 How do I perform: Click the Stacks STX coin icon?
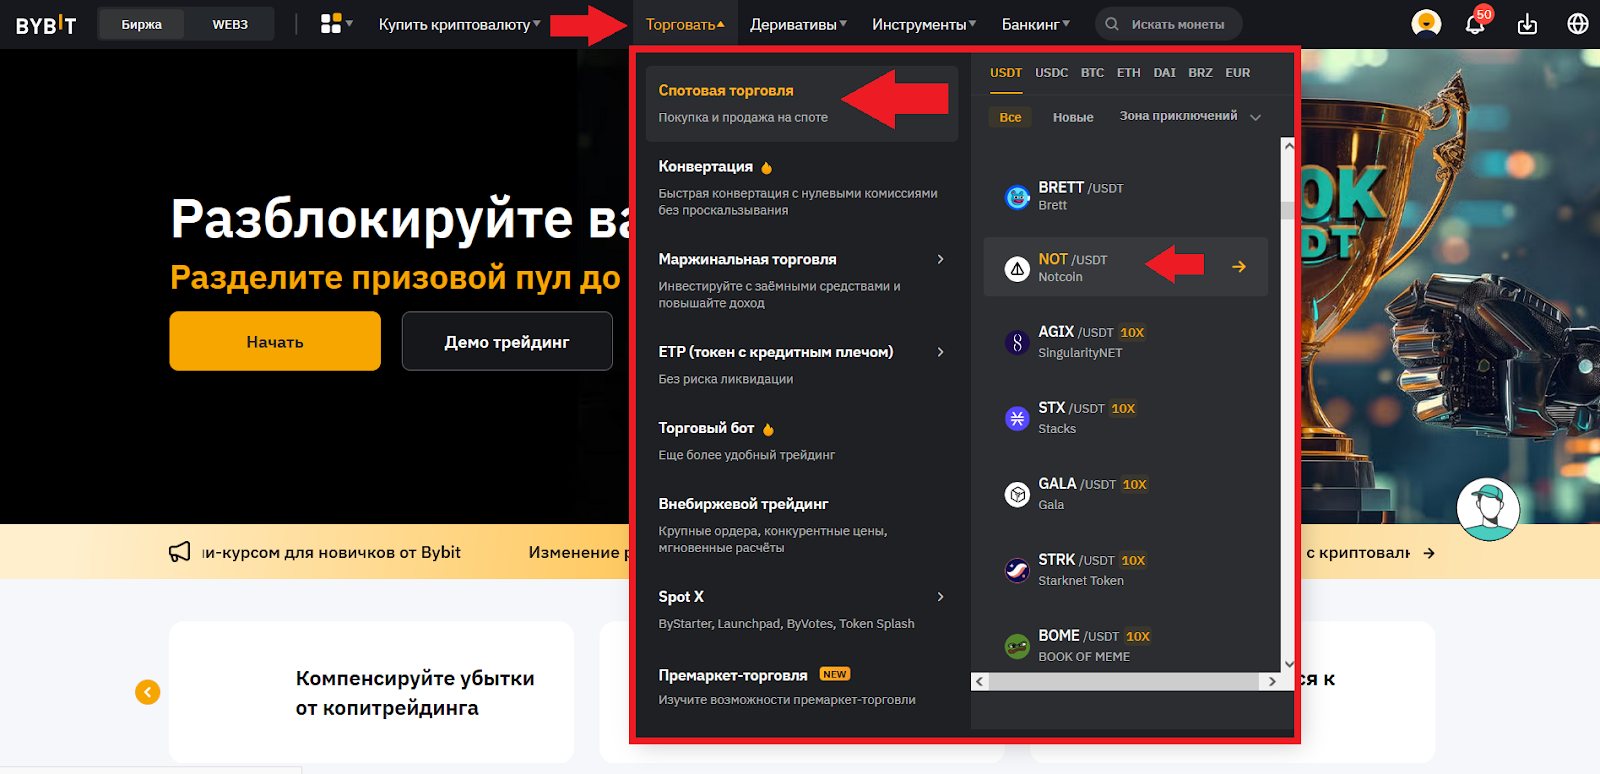[x=1017, y=419]
